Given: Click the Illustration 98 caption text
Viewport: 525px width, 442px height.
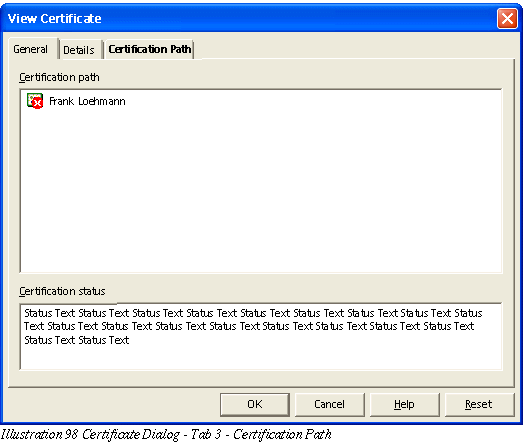Looking at the screenshot, I should 166,435.
